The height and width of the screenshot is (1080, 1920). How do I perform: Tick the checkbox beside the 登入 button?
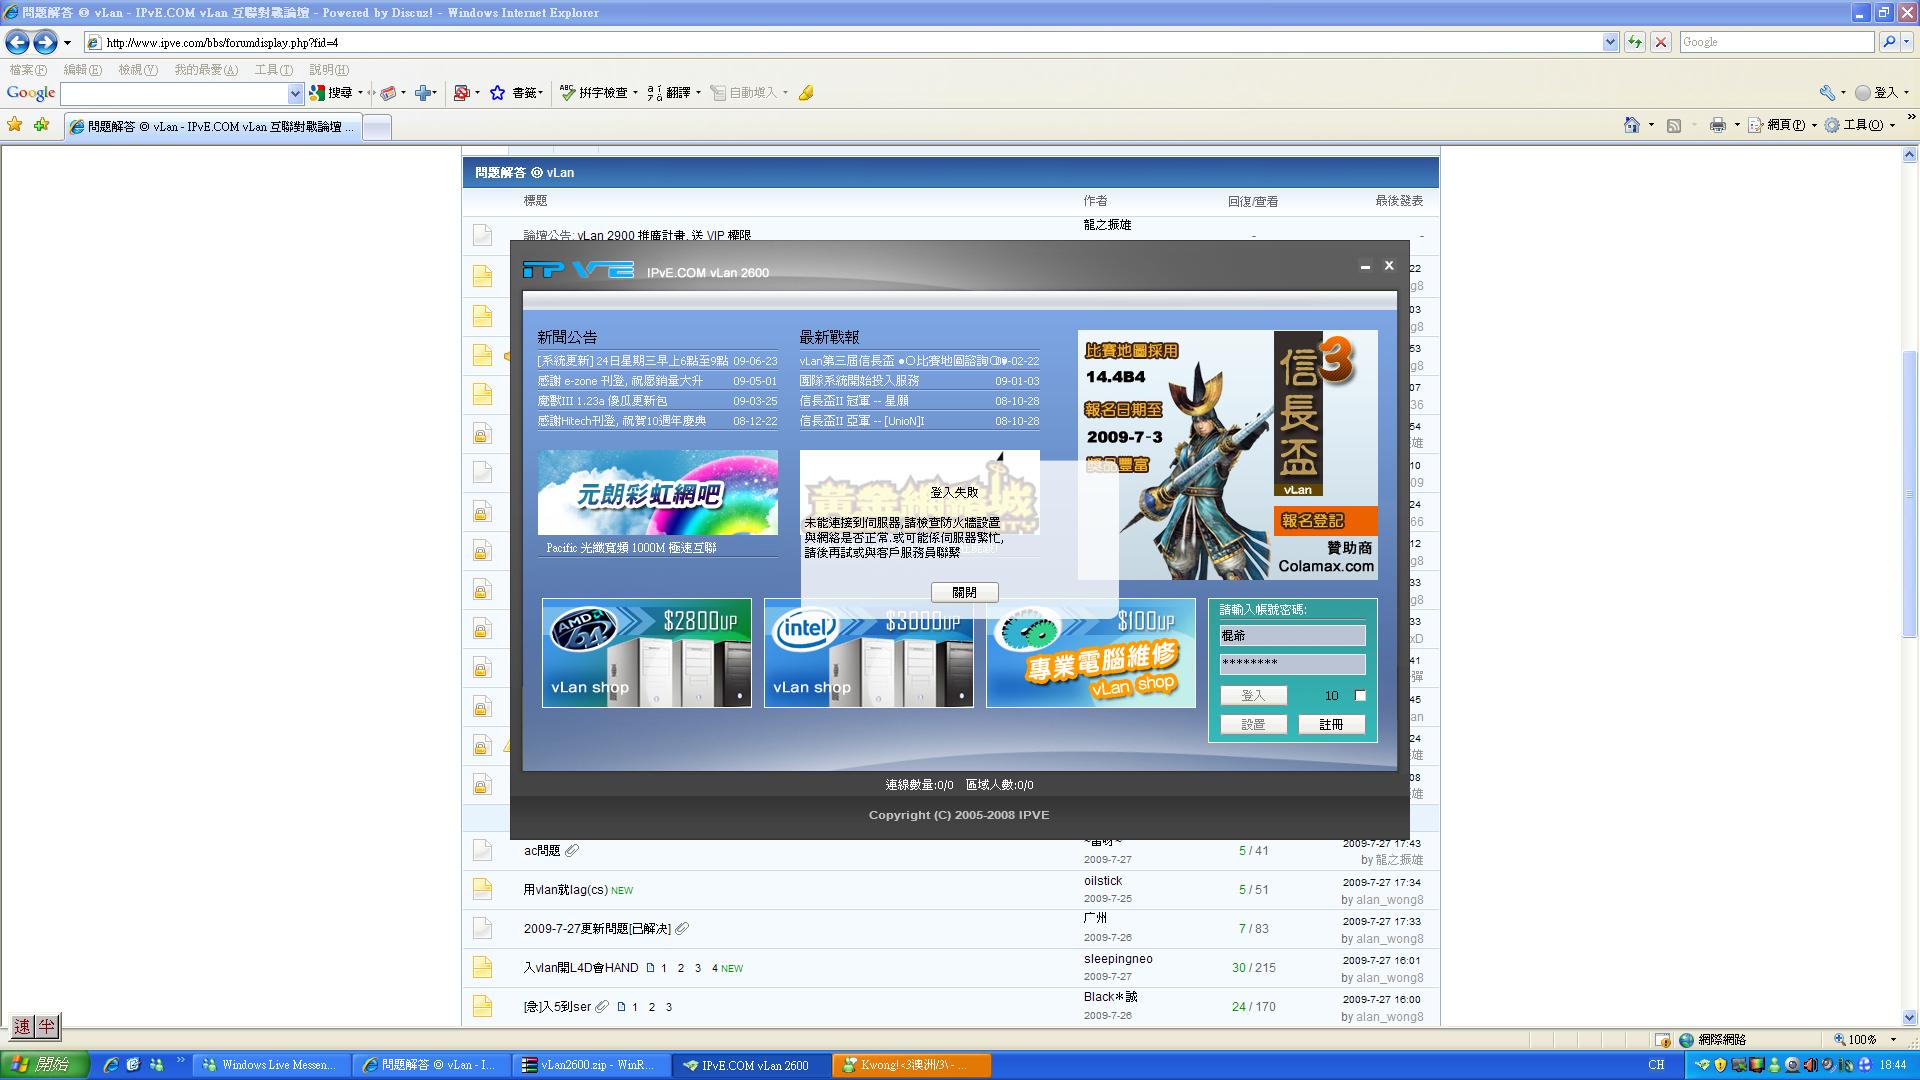click(x=1360, y=695)
